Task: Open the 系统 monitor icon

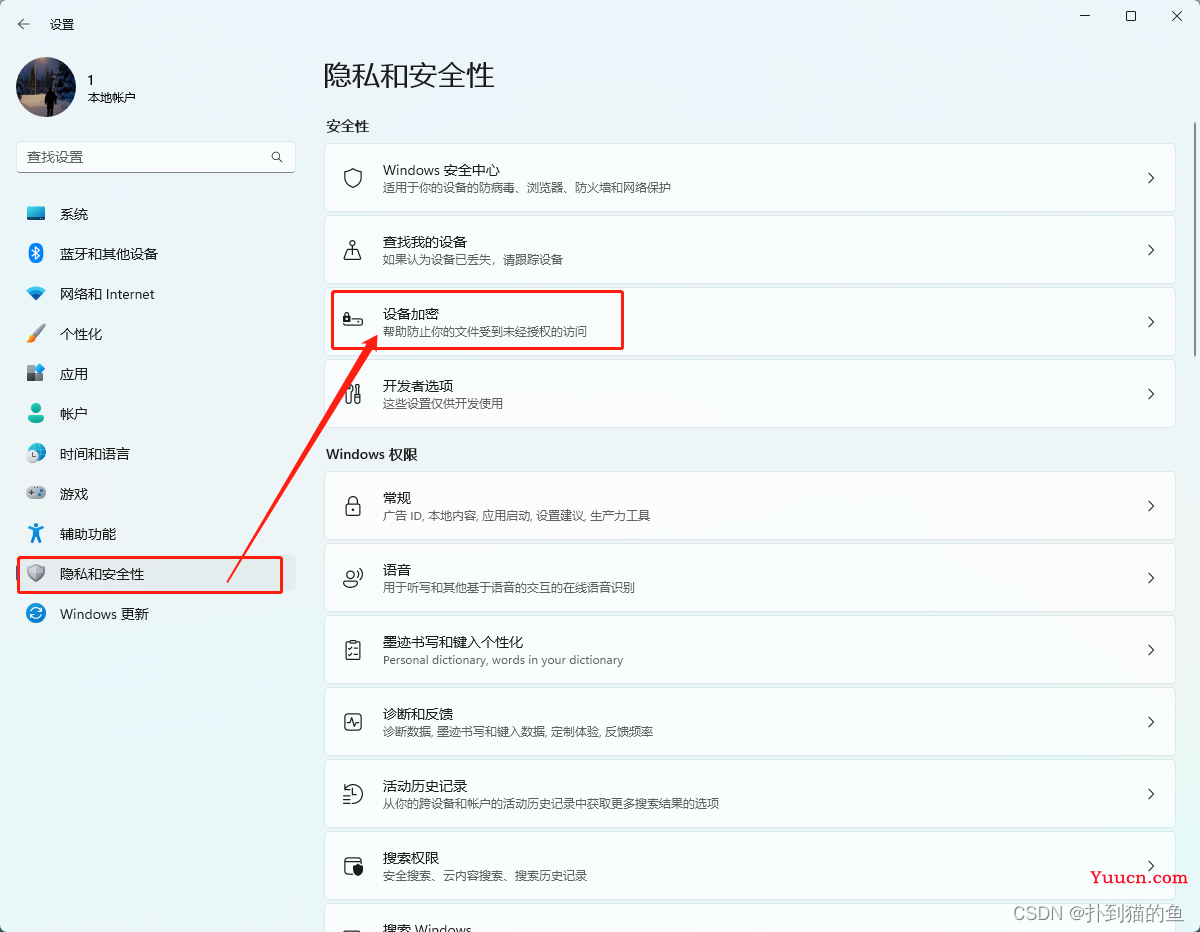Action: click(x=36, y=214)
